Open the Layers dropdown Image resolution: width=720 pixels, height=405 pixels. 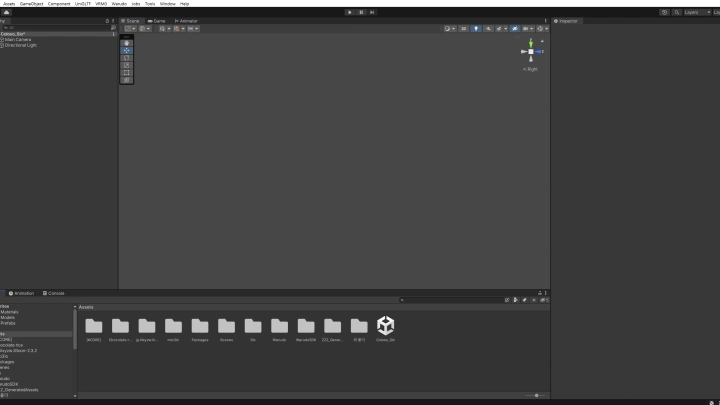tap(697, 12)
